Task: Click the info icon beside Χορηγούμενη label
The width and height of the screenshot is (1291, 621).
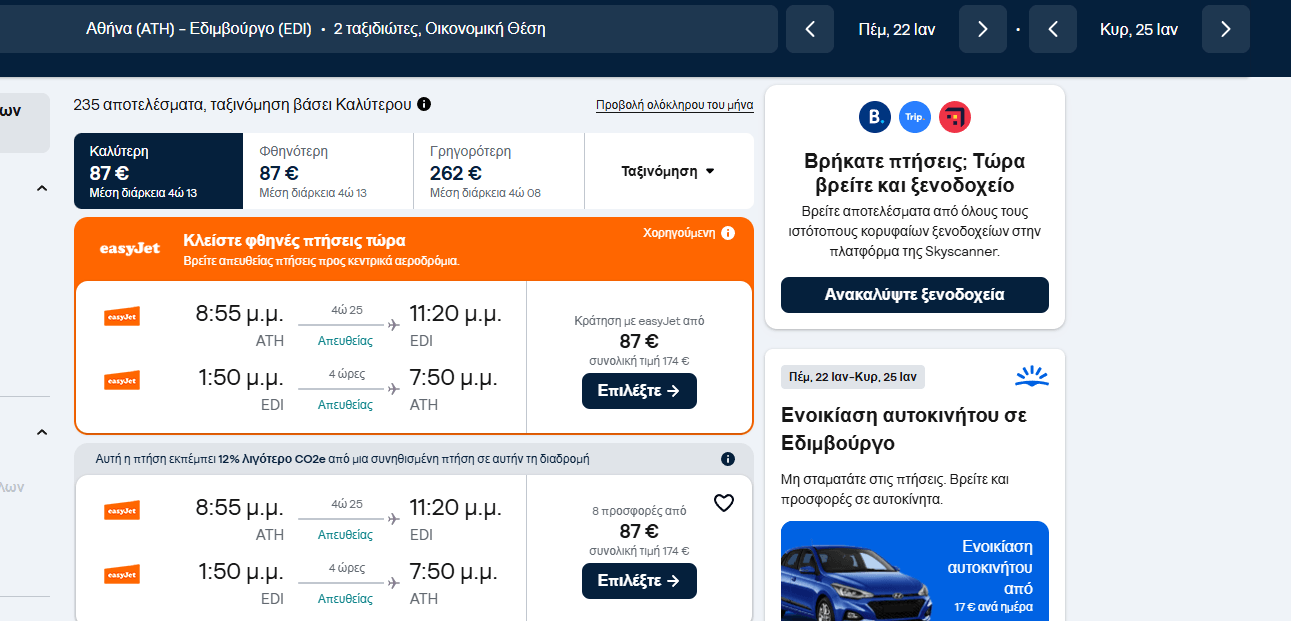Action: click(x=728, y=233)
